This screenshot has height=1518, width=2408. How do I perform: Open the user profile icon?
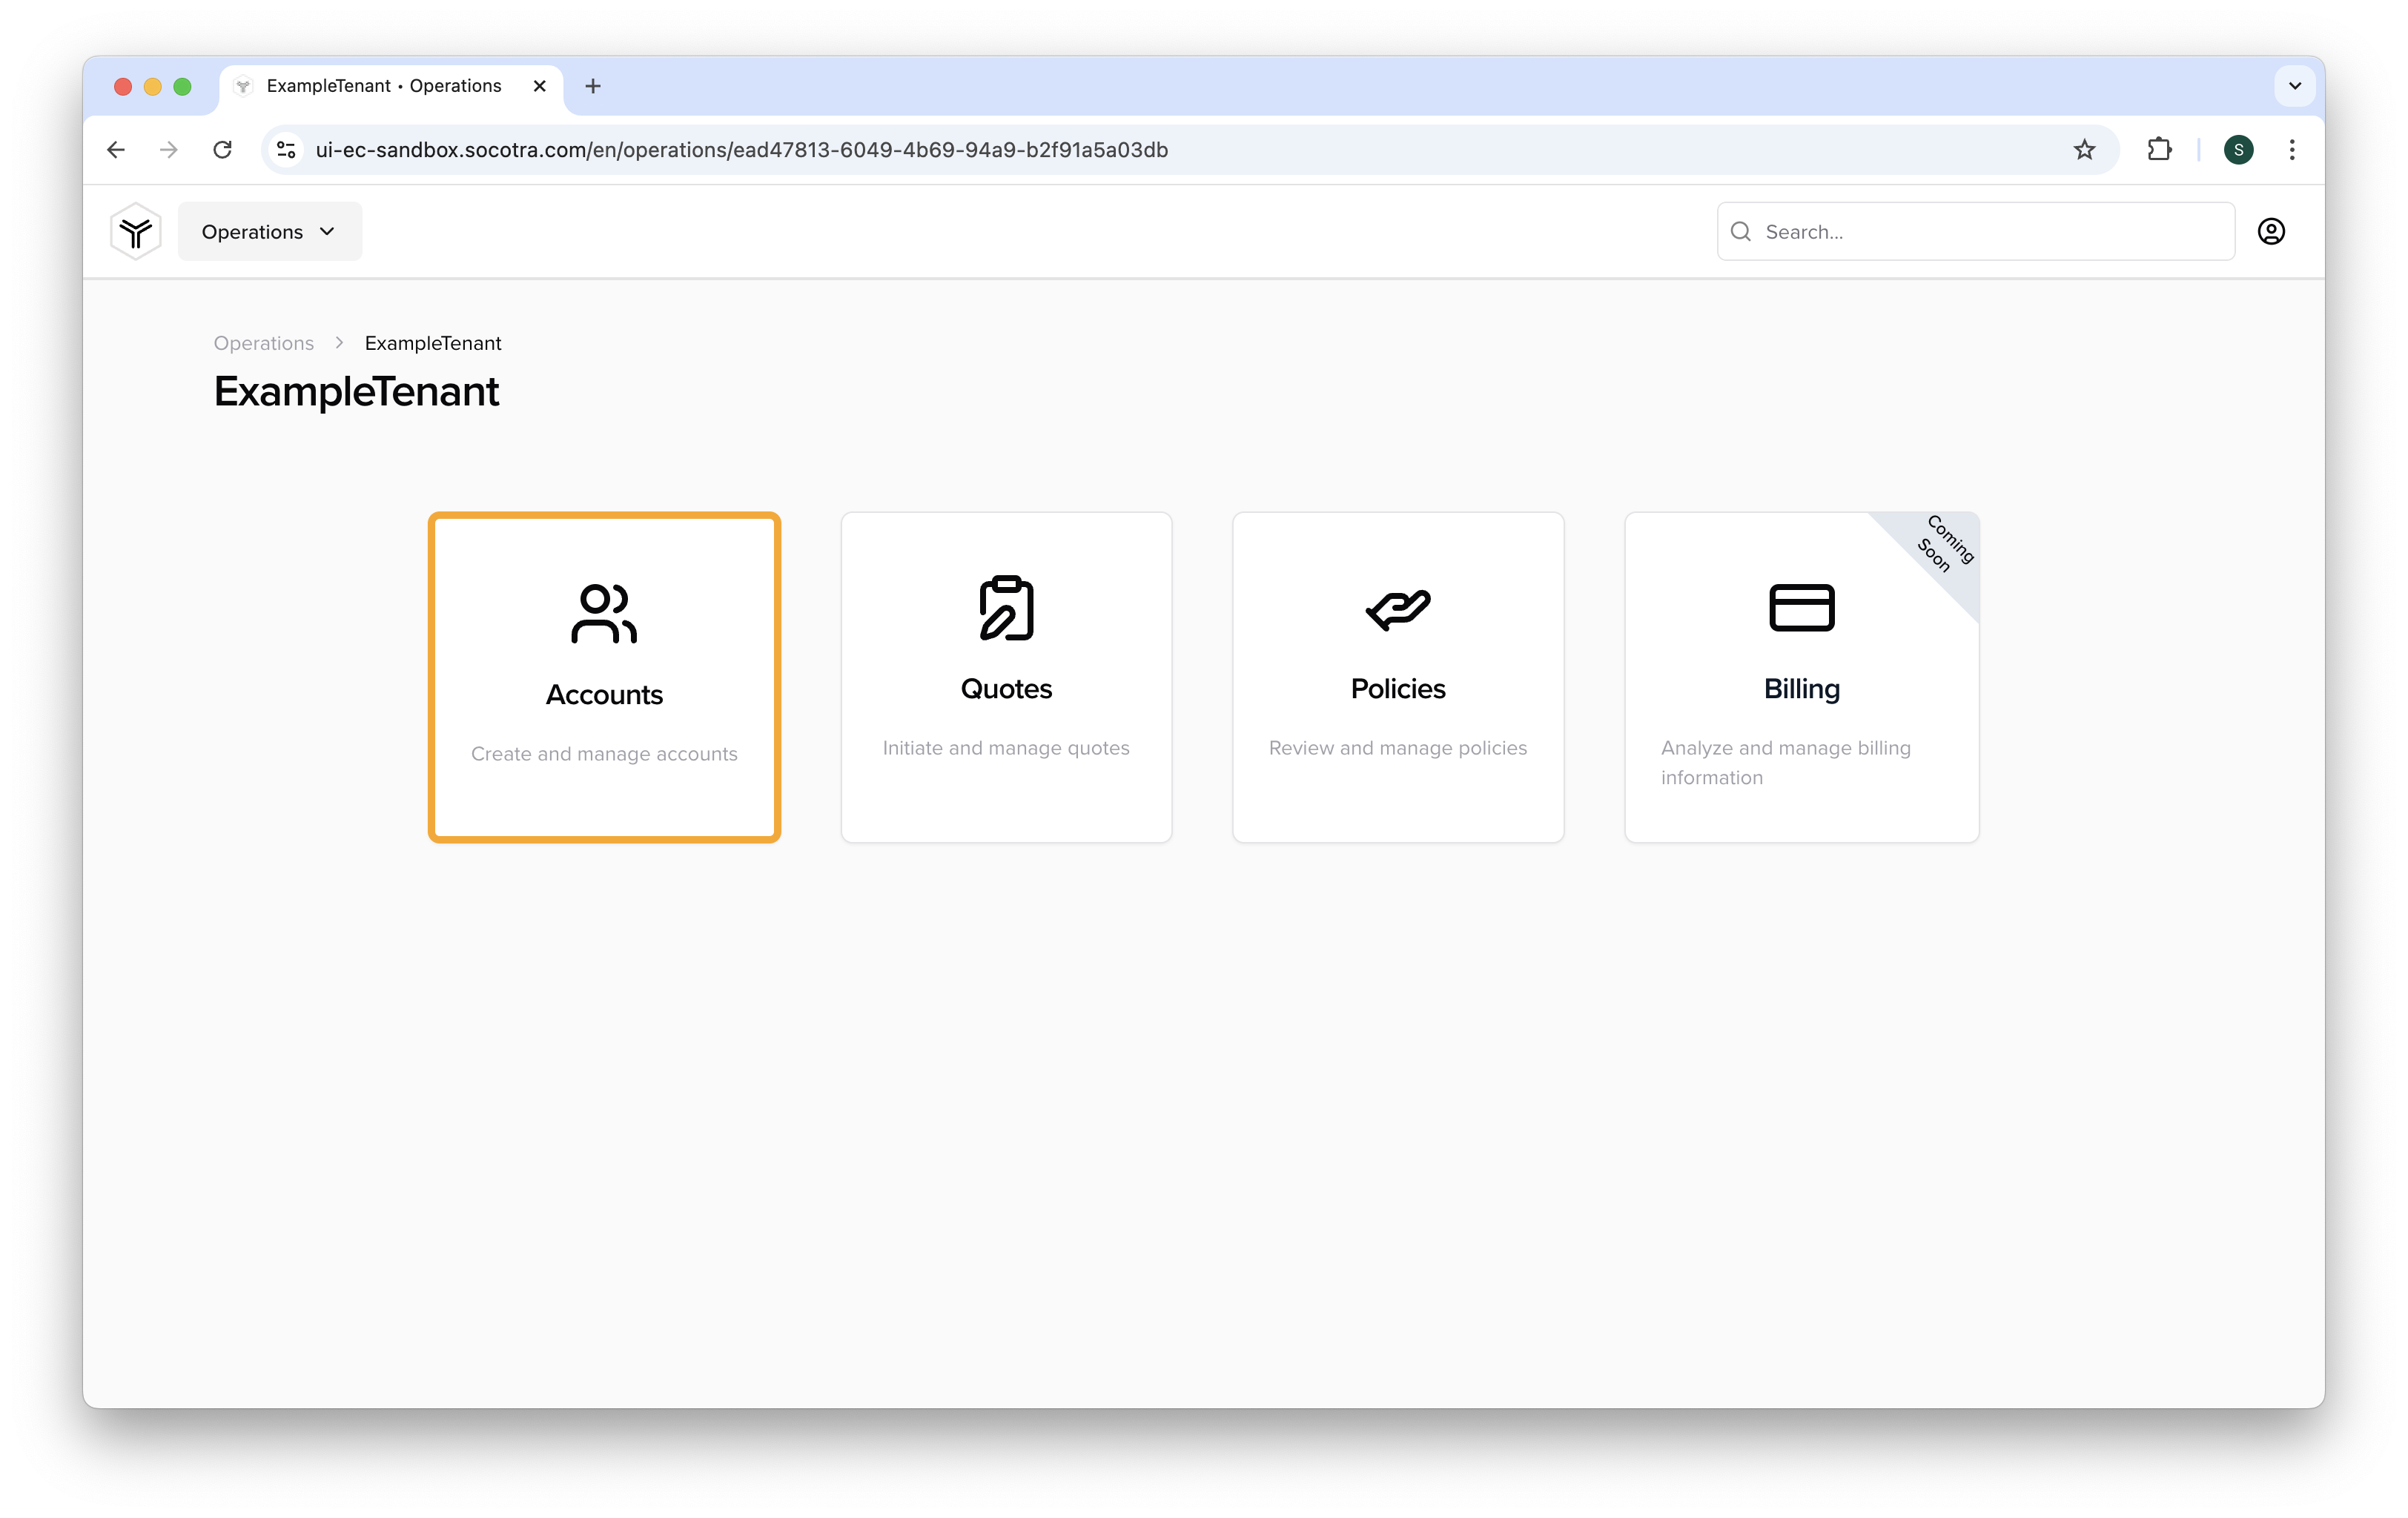click(2272, 229)
